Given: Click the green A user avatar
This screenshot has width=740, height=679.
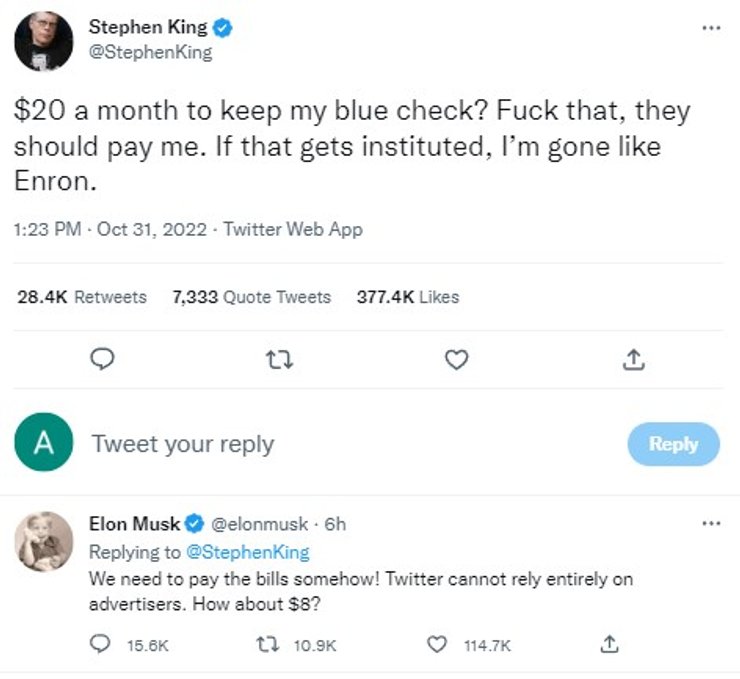Looking at the screenshot, I should point(43,443).
